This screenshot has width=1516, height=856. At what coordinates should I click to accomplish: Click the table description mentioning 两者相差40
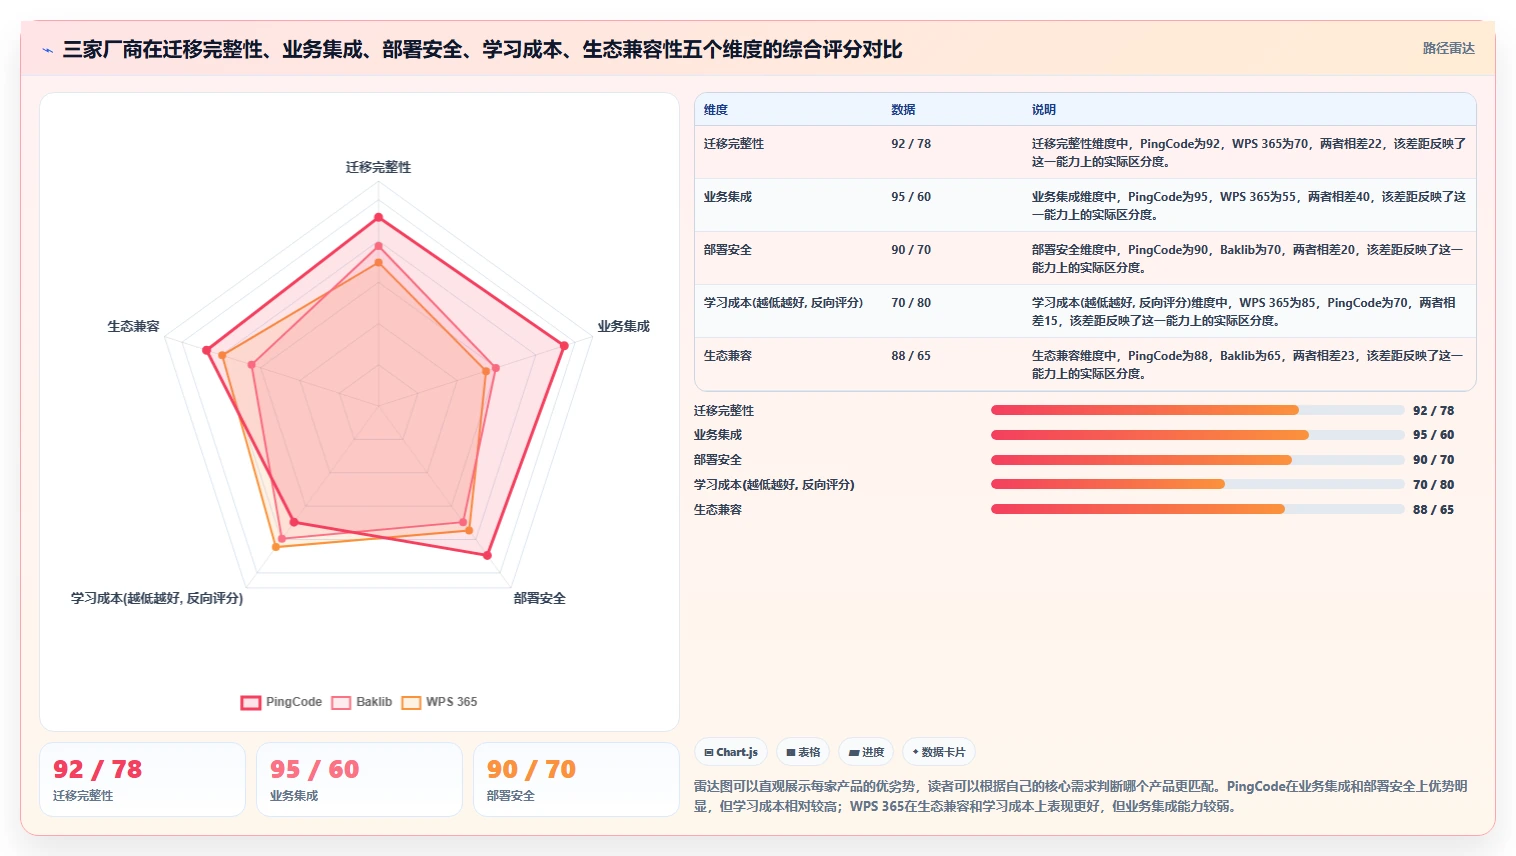coord(1249,206)
